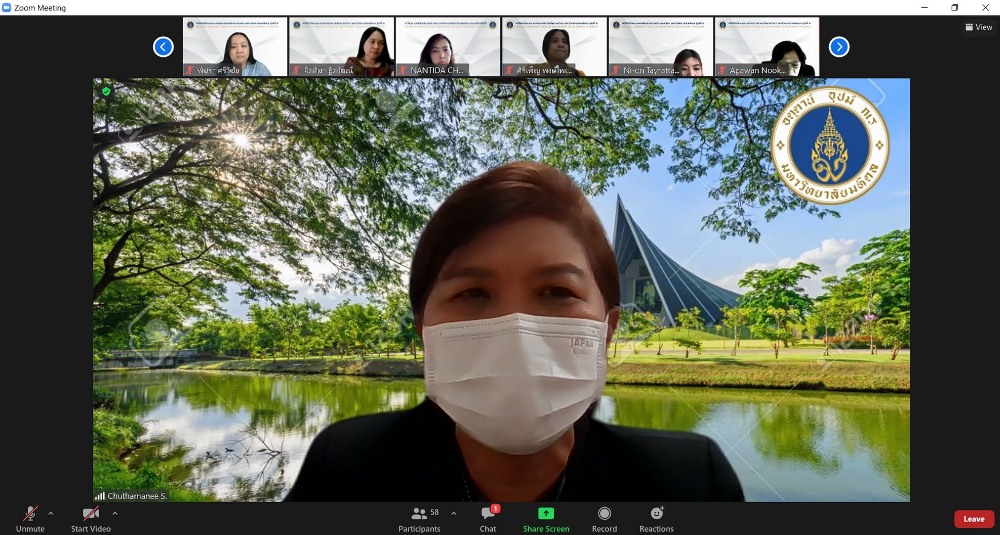This screenshot has height=535, width=1000.
Task: Start recording with Record icon
Action: click(604, 514)
